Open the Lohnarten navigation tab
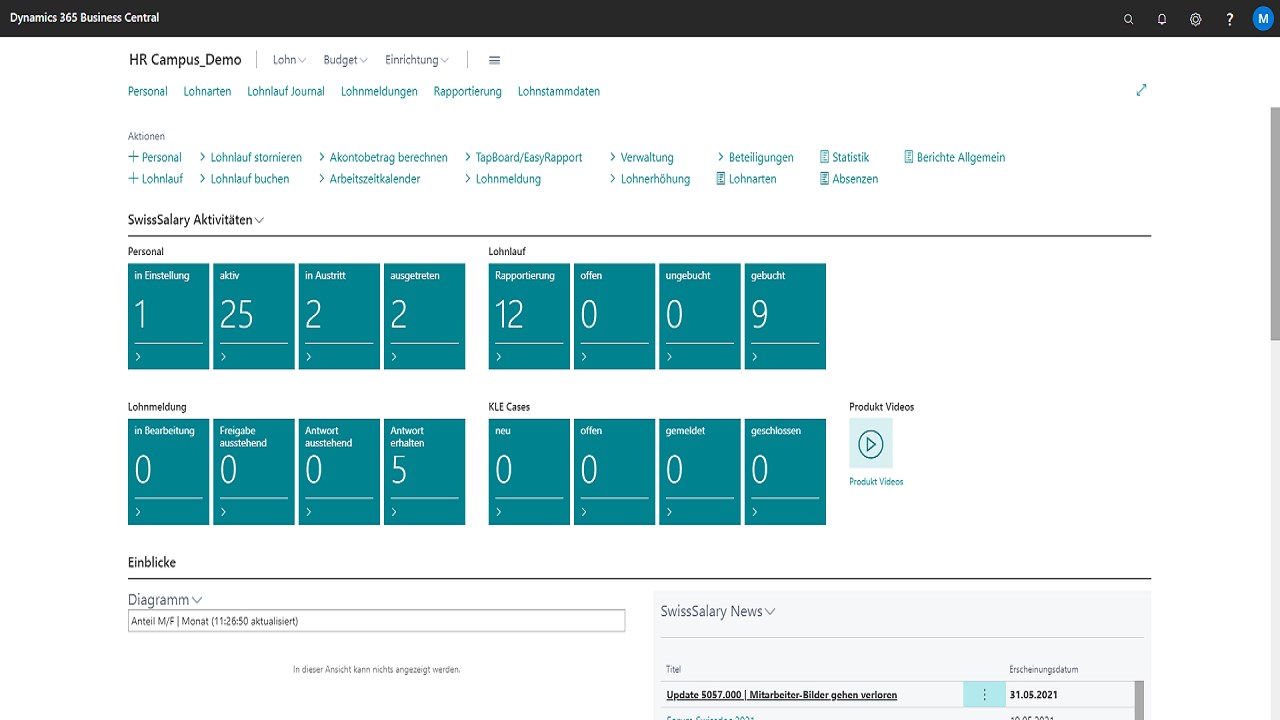Viewport: 1280px width, 720px height. pyautogui.click(x=207, y=91)
